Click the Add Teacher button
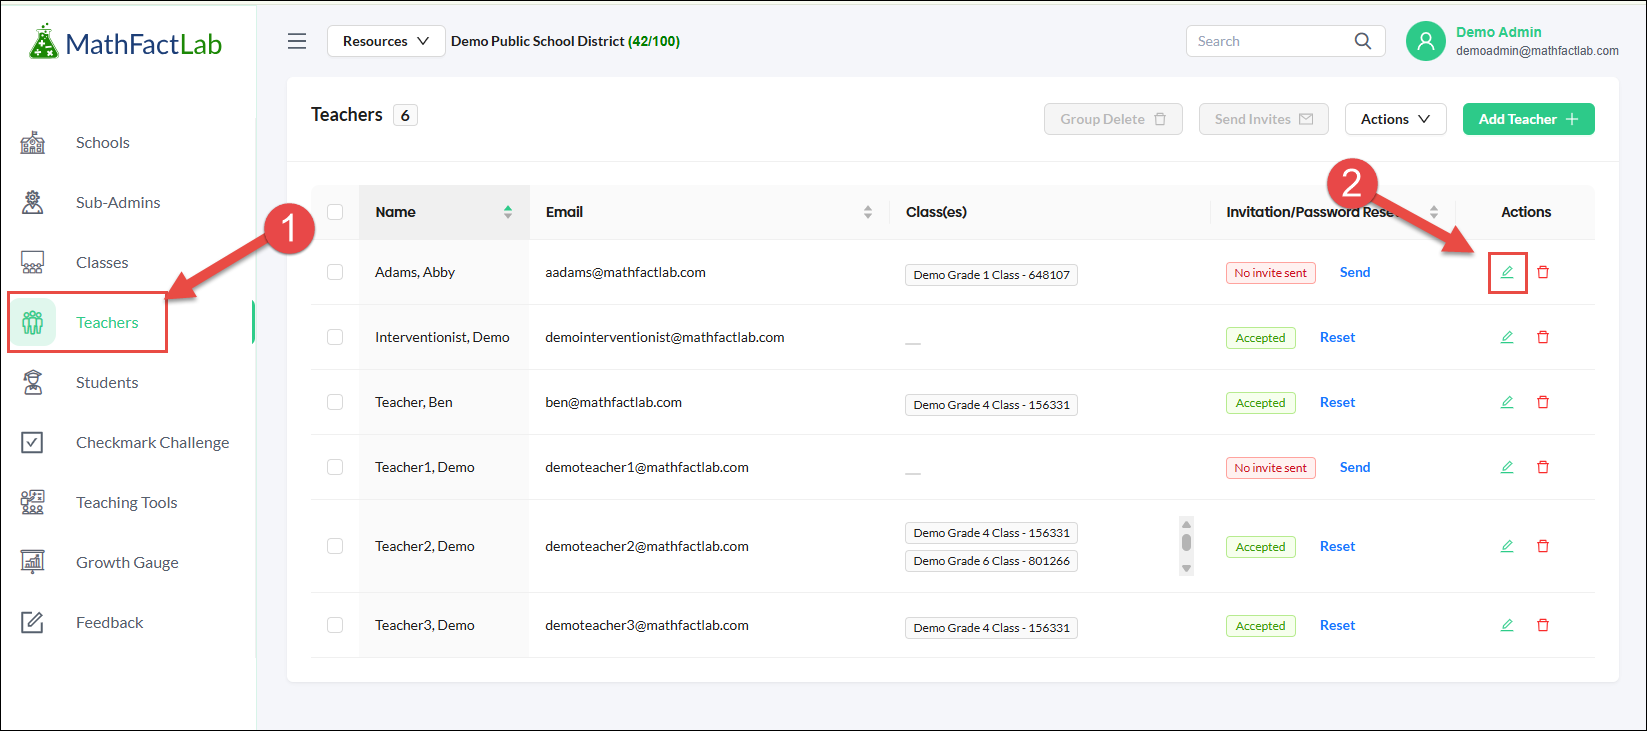1647x731 pixels. (x=1528, y=119)
